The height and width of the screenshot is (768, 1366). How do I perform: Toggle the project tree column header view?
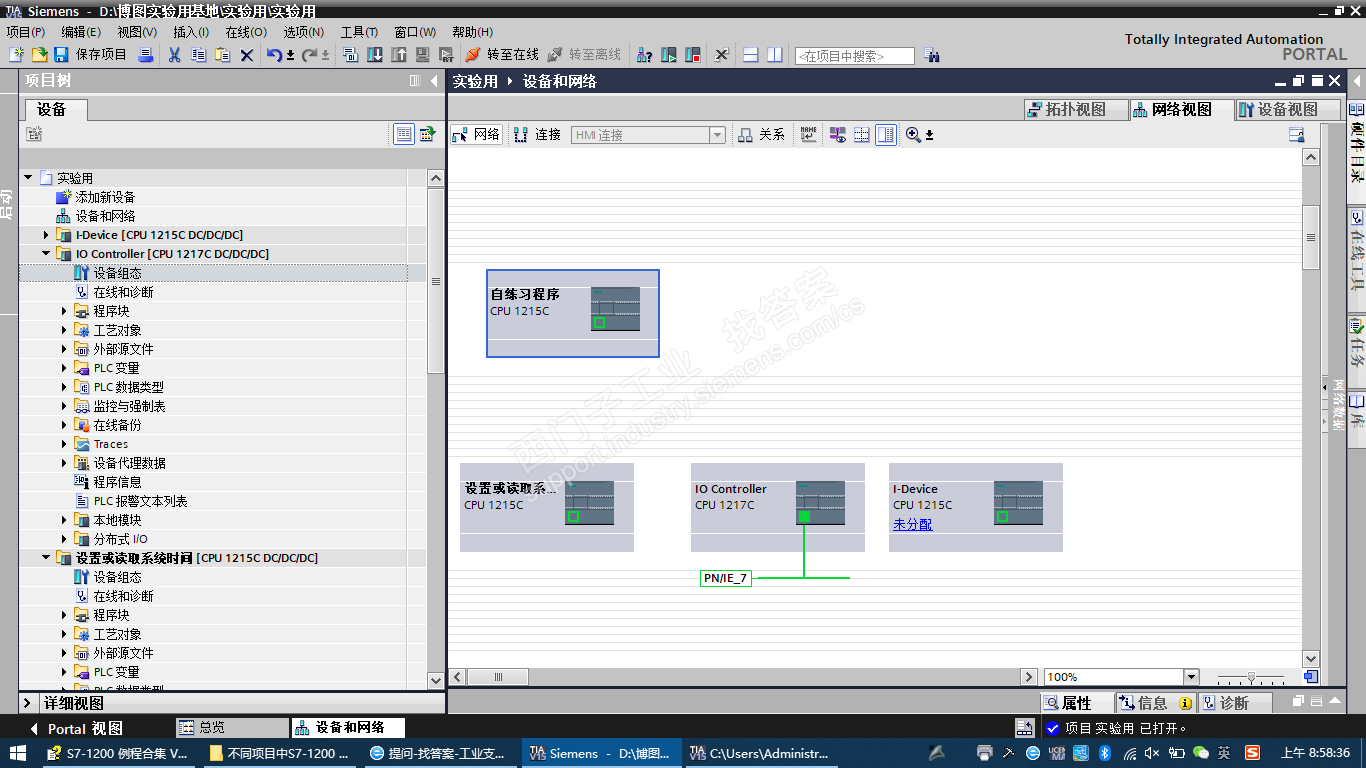point(404,134)
